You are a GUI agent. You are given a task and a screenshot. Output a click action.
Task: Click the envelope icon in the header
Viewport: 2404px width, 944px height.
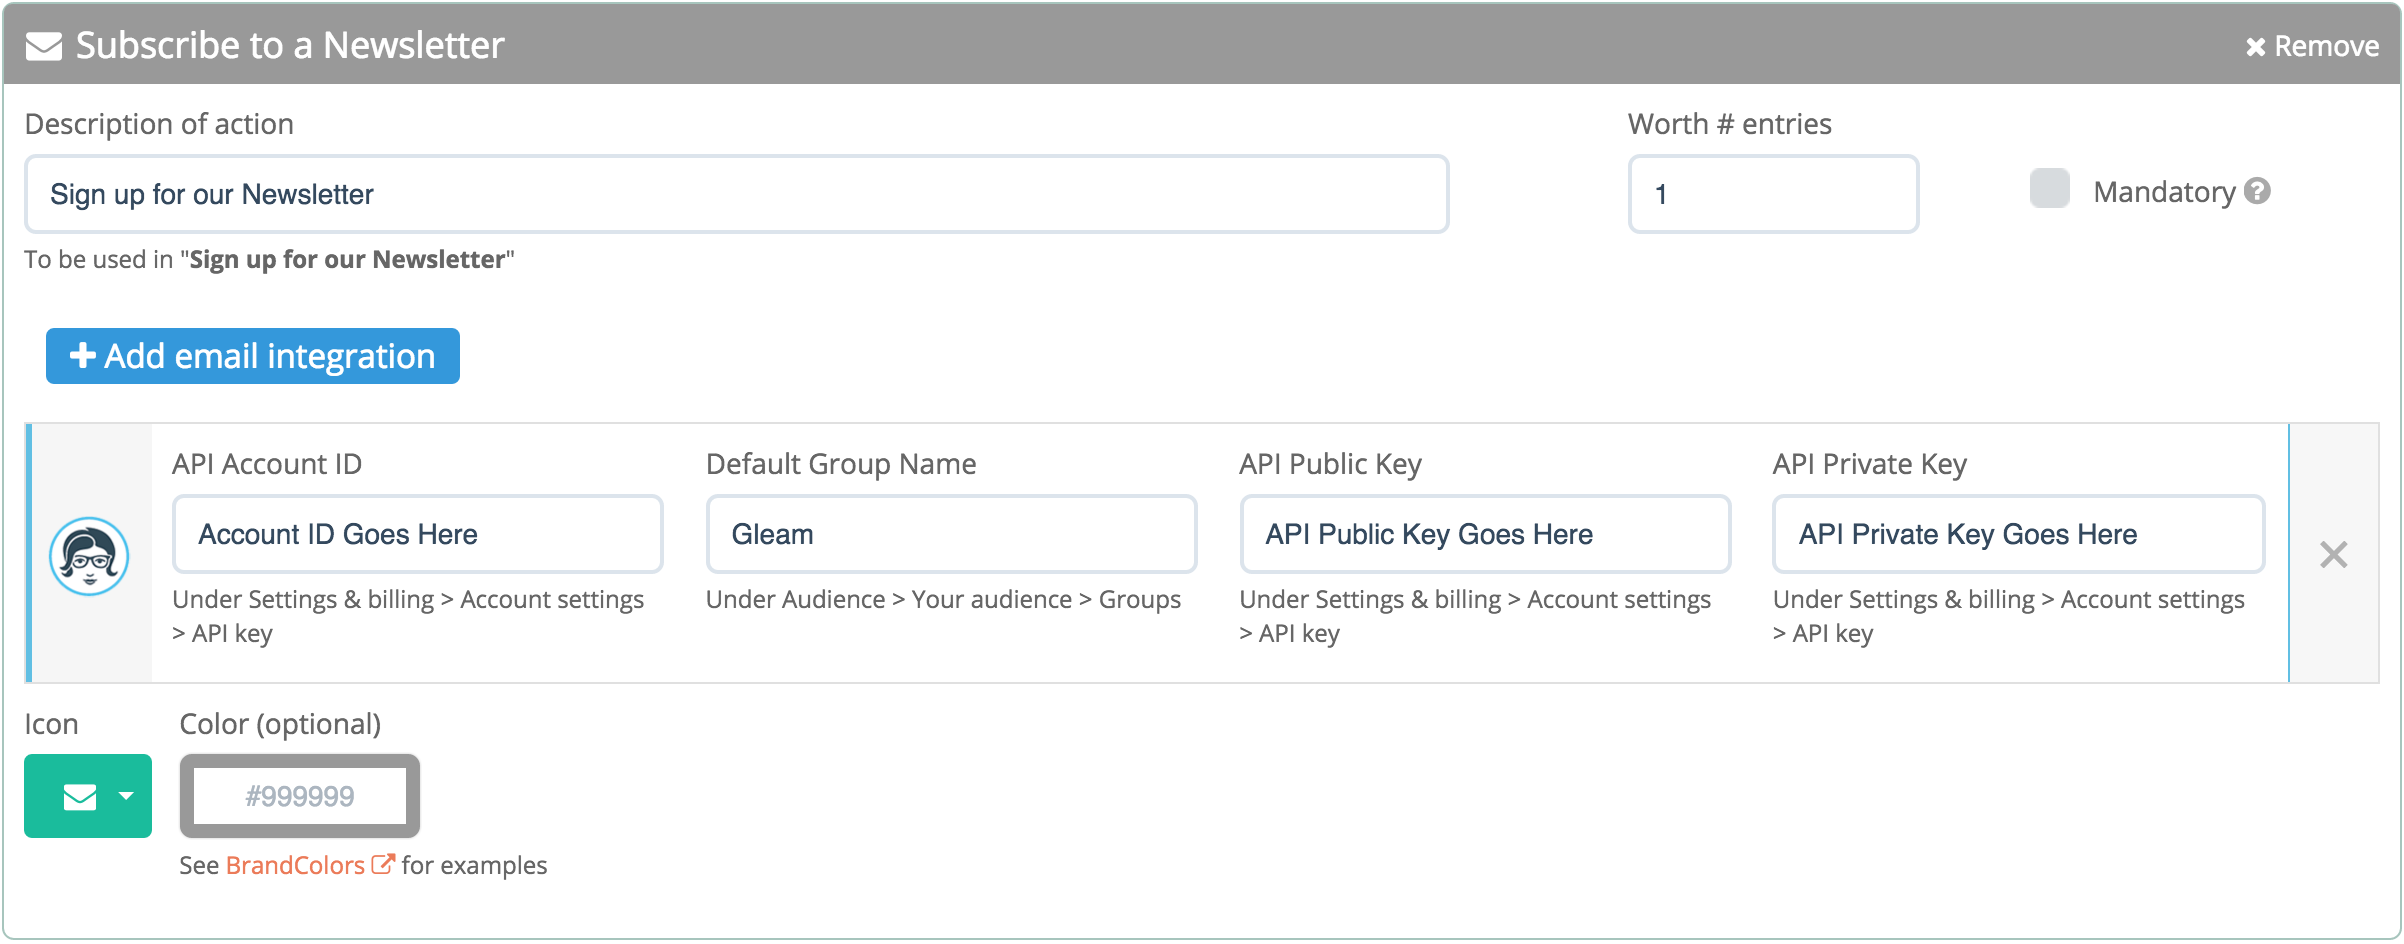pyautogui.click(x=44, y=46)
